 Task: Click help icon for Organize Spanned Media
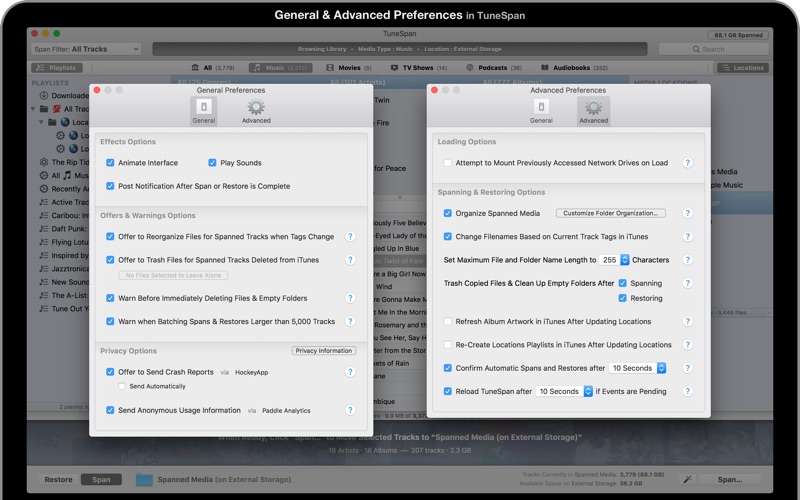tap(687, 213)
